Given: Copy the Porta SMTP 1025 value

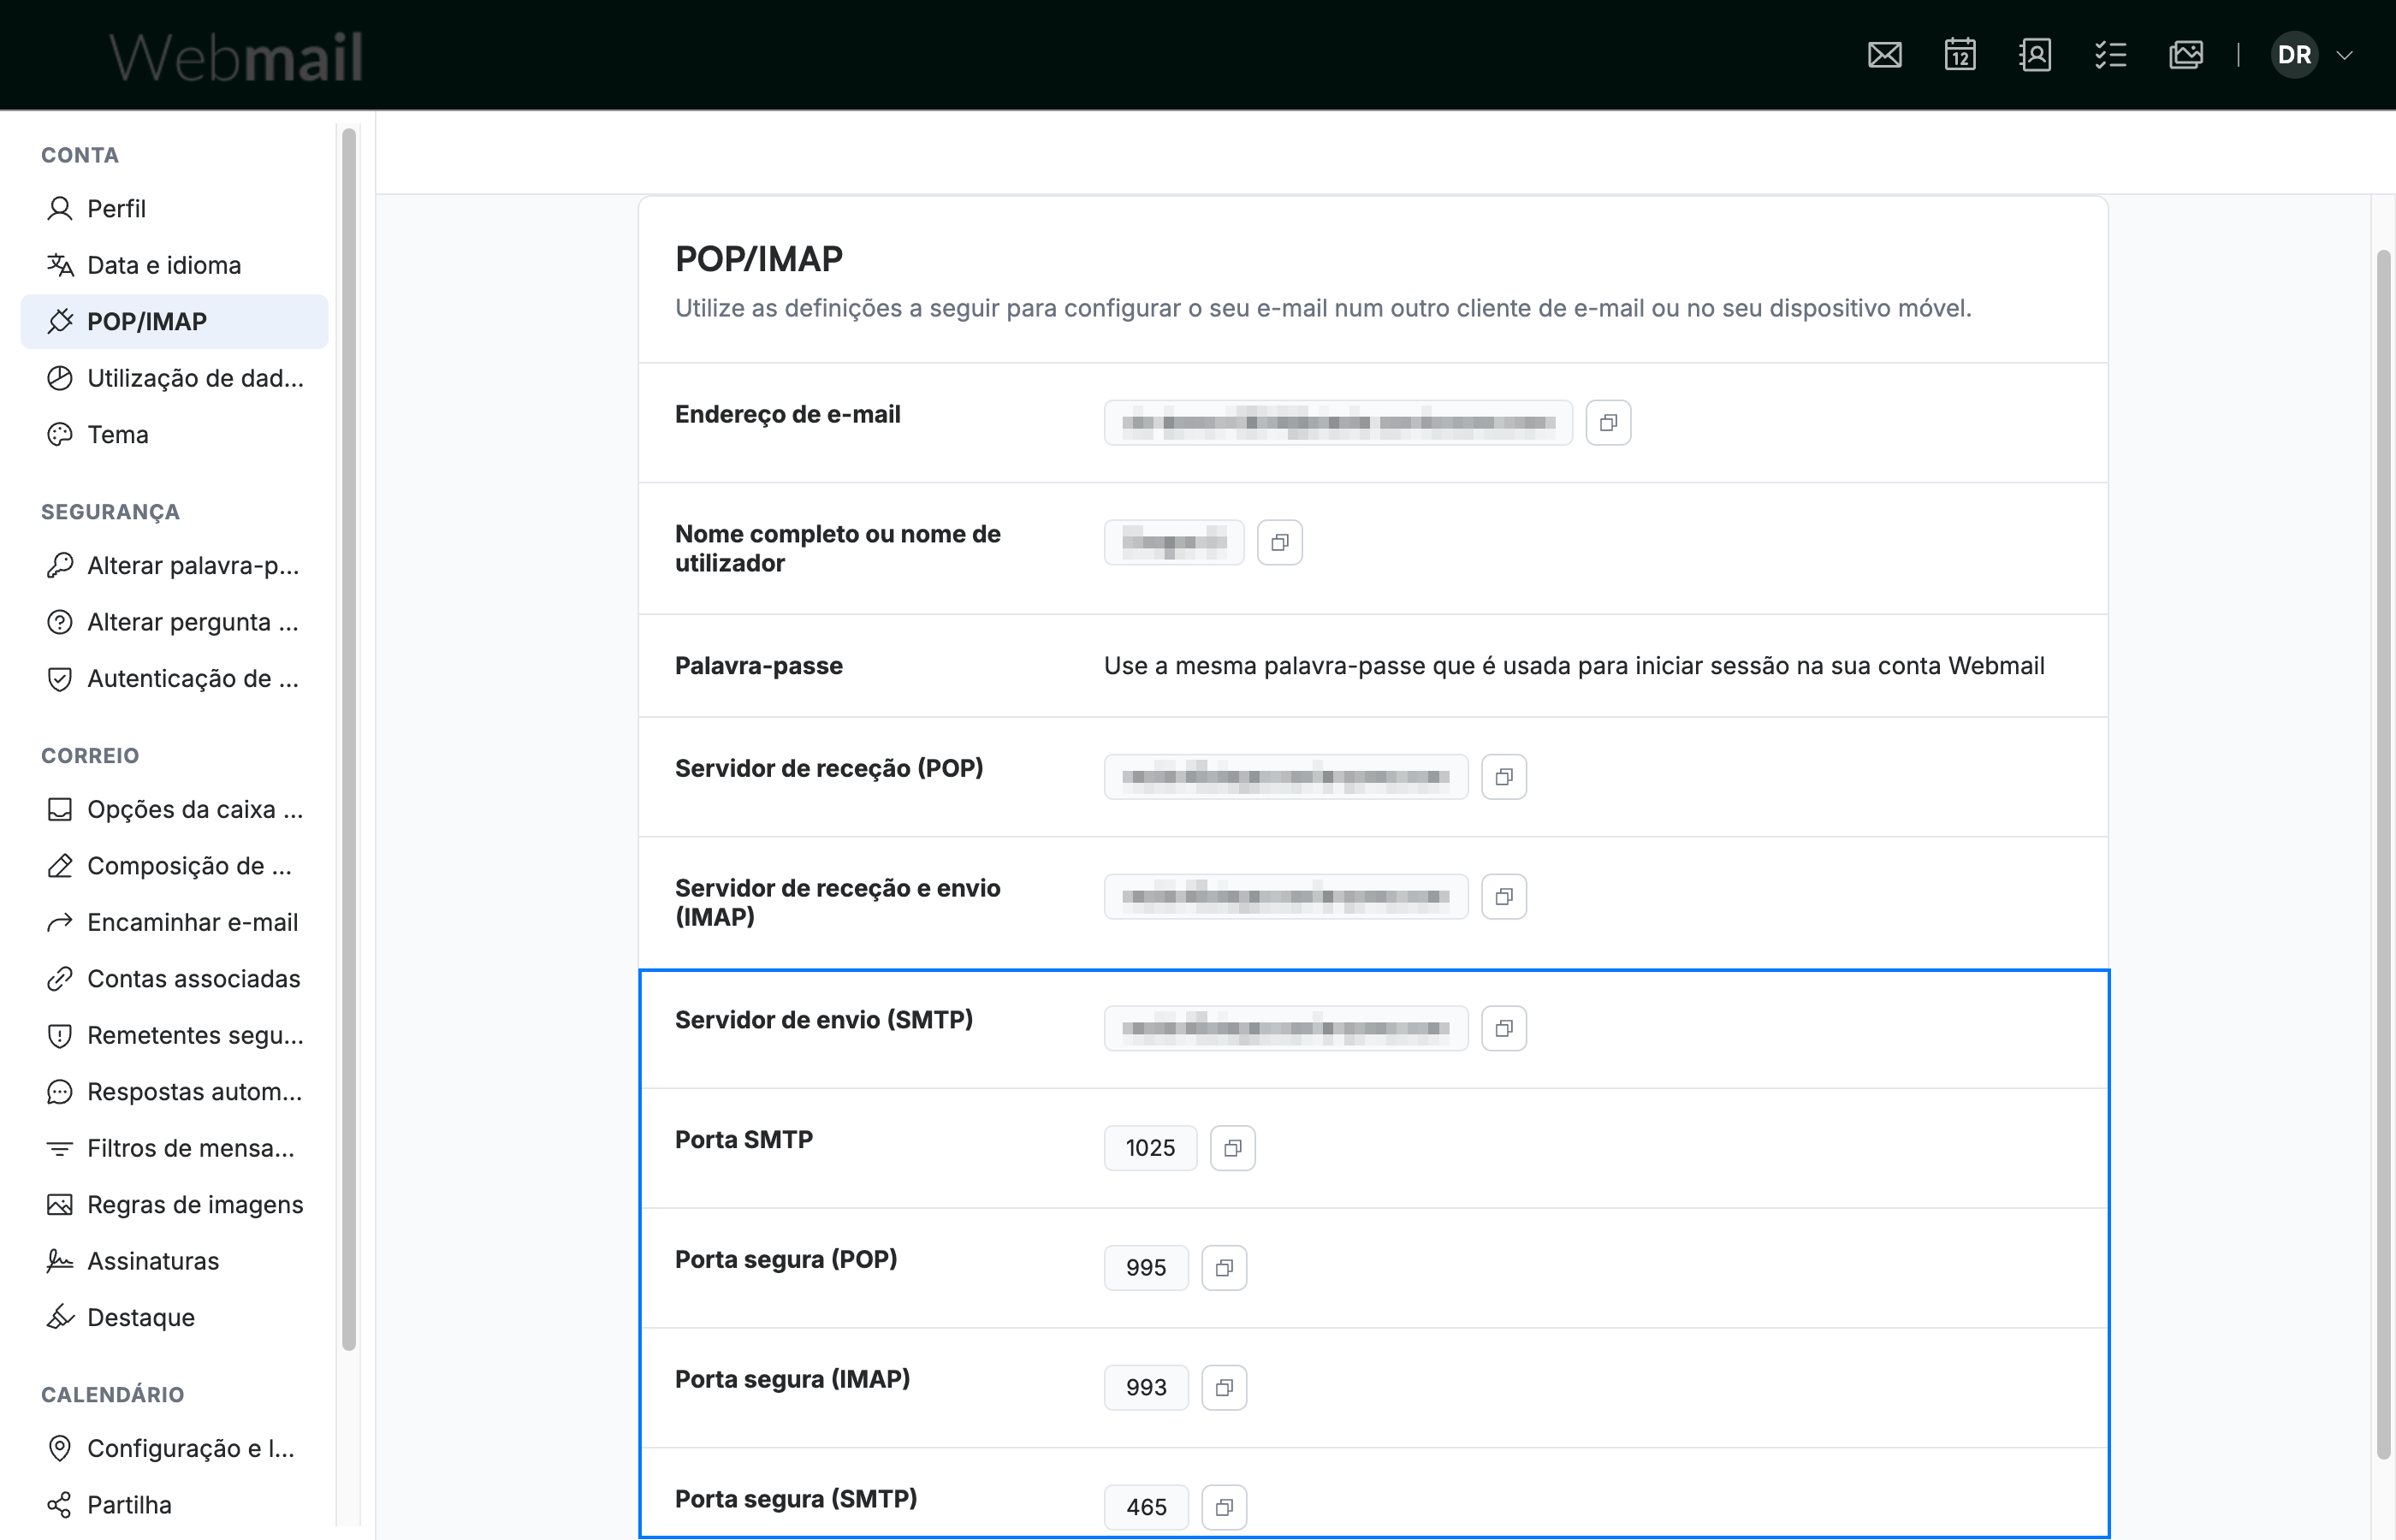Looking at the screenshot, I should 1233,1148.
